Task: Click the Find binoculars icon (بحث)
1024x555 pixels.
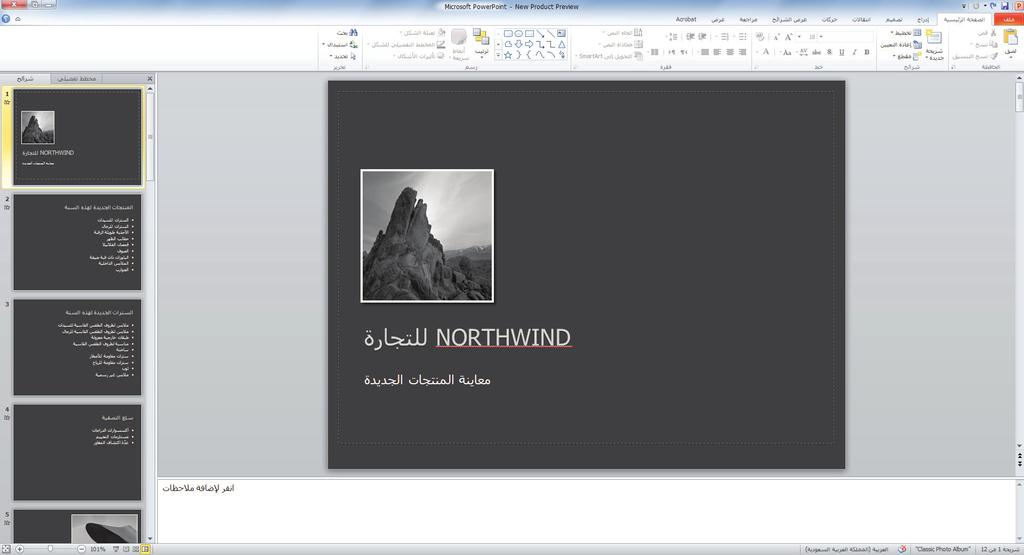Action: coord(353,33)
